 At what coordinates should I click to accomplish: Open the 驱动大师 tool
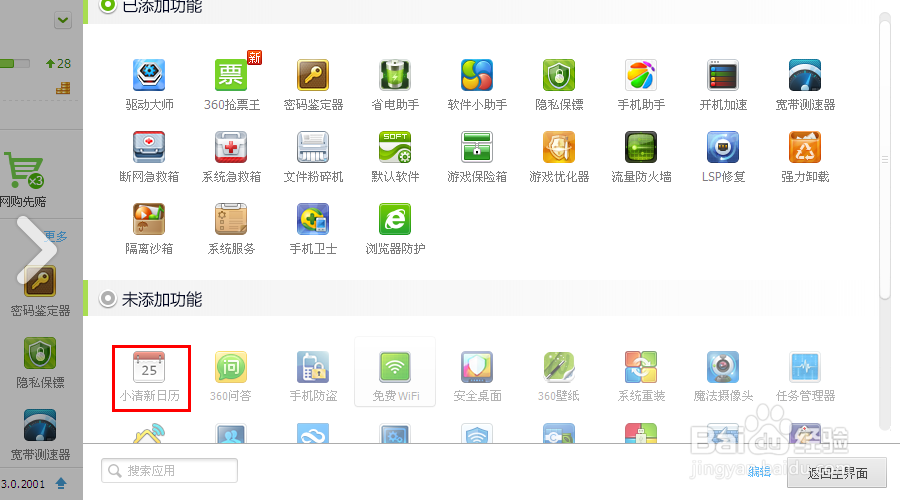click(x=149, y=84)
